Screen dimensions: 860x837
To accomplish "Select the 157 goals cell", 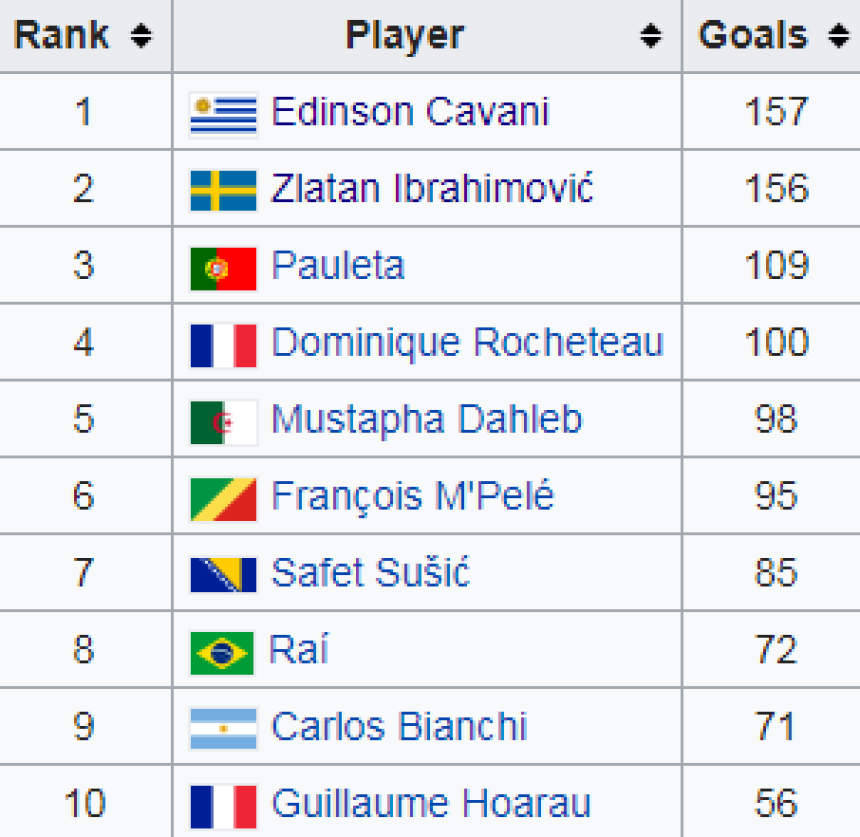I will tap(771, 111).
